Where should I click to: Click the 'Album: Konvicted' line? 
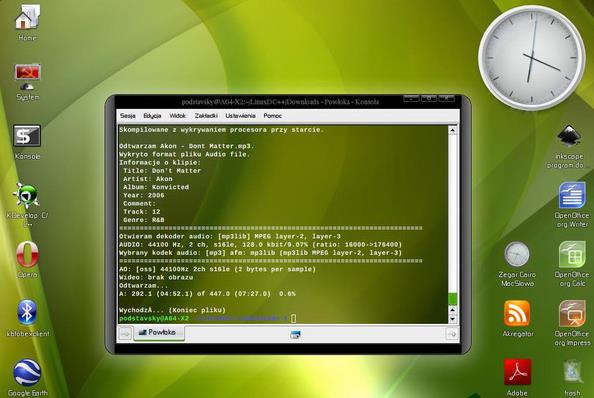156,187
